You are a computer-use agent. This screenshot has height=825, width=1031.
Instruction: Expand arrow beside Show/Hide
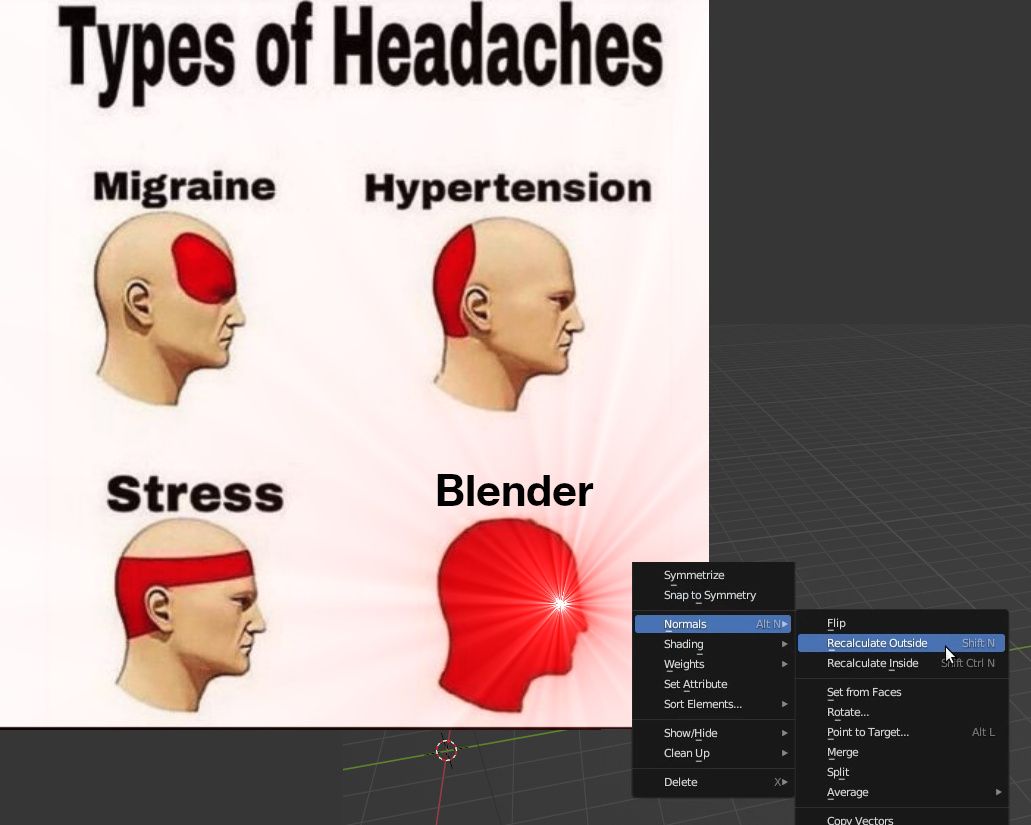tap(784, 733)
